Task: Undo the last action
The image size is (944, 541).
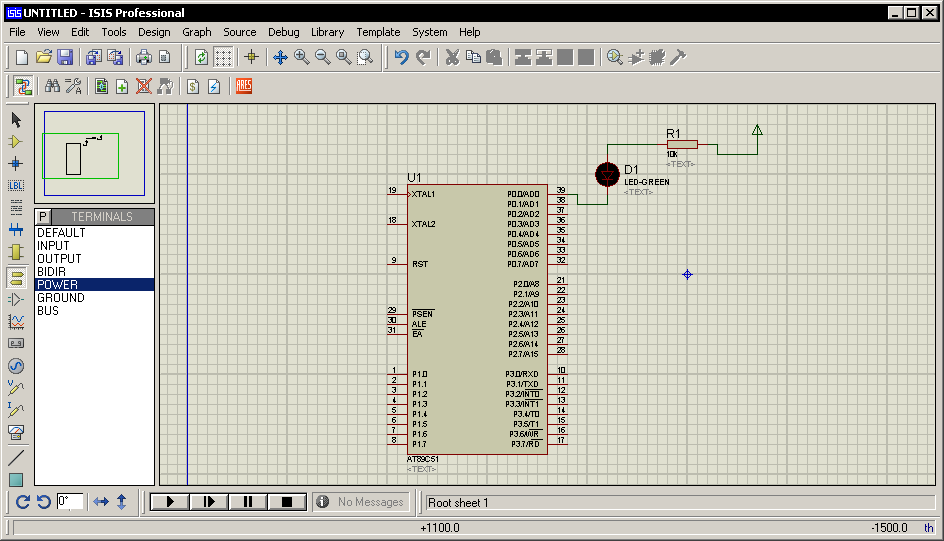Action: pyautogui.click(x=402, y=57)
